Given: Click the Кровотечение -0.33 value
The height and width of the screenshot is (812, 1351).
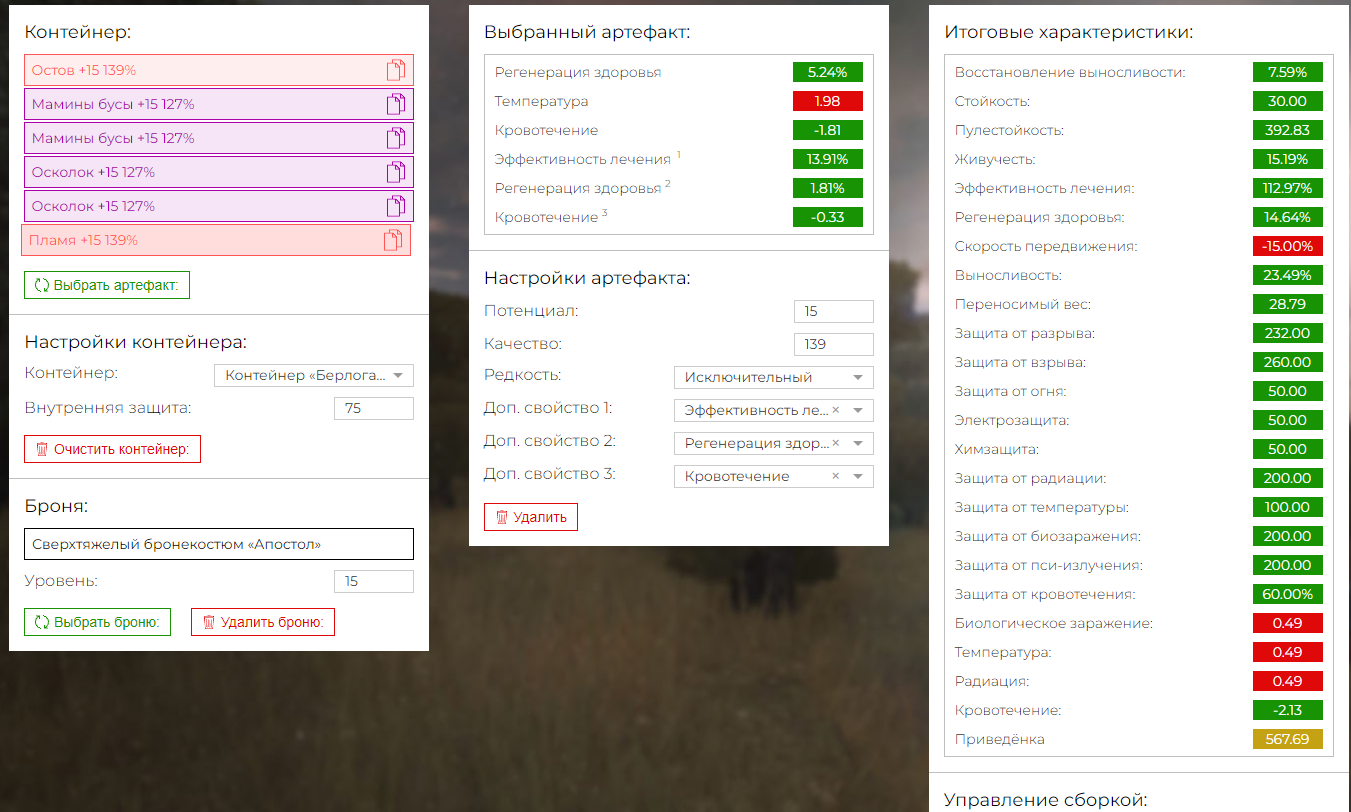Looking at the screenshot, I should click(828, 217).
